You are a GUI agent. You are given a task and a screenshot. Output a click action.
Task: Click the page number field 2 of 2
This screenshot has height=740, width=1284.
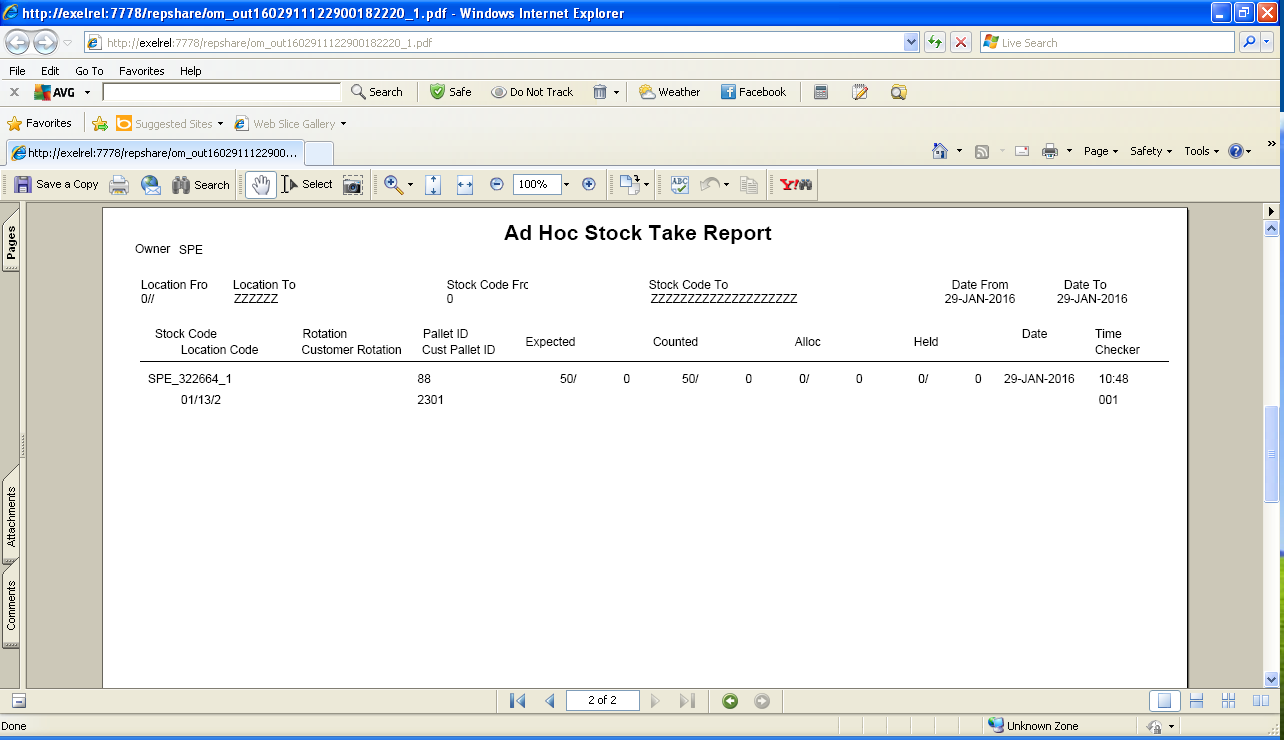coord(602,701)
